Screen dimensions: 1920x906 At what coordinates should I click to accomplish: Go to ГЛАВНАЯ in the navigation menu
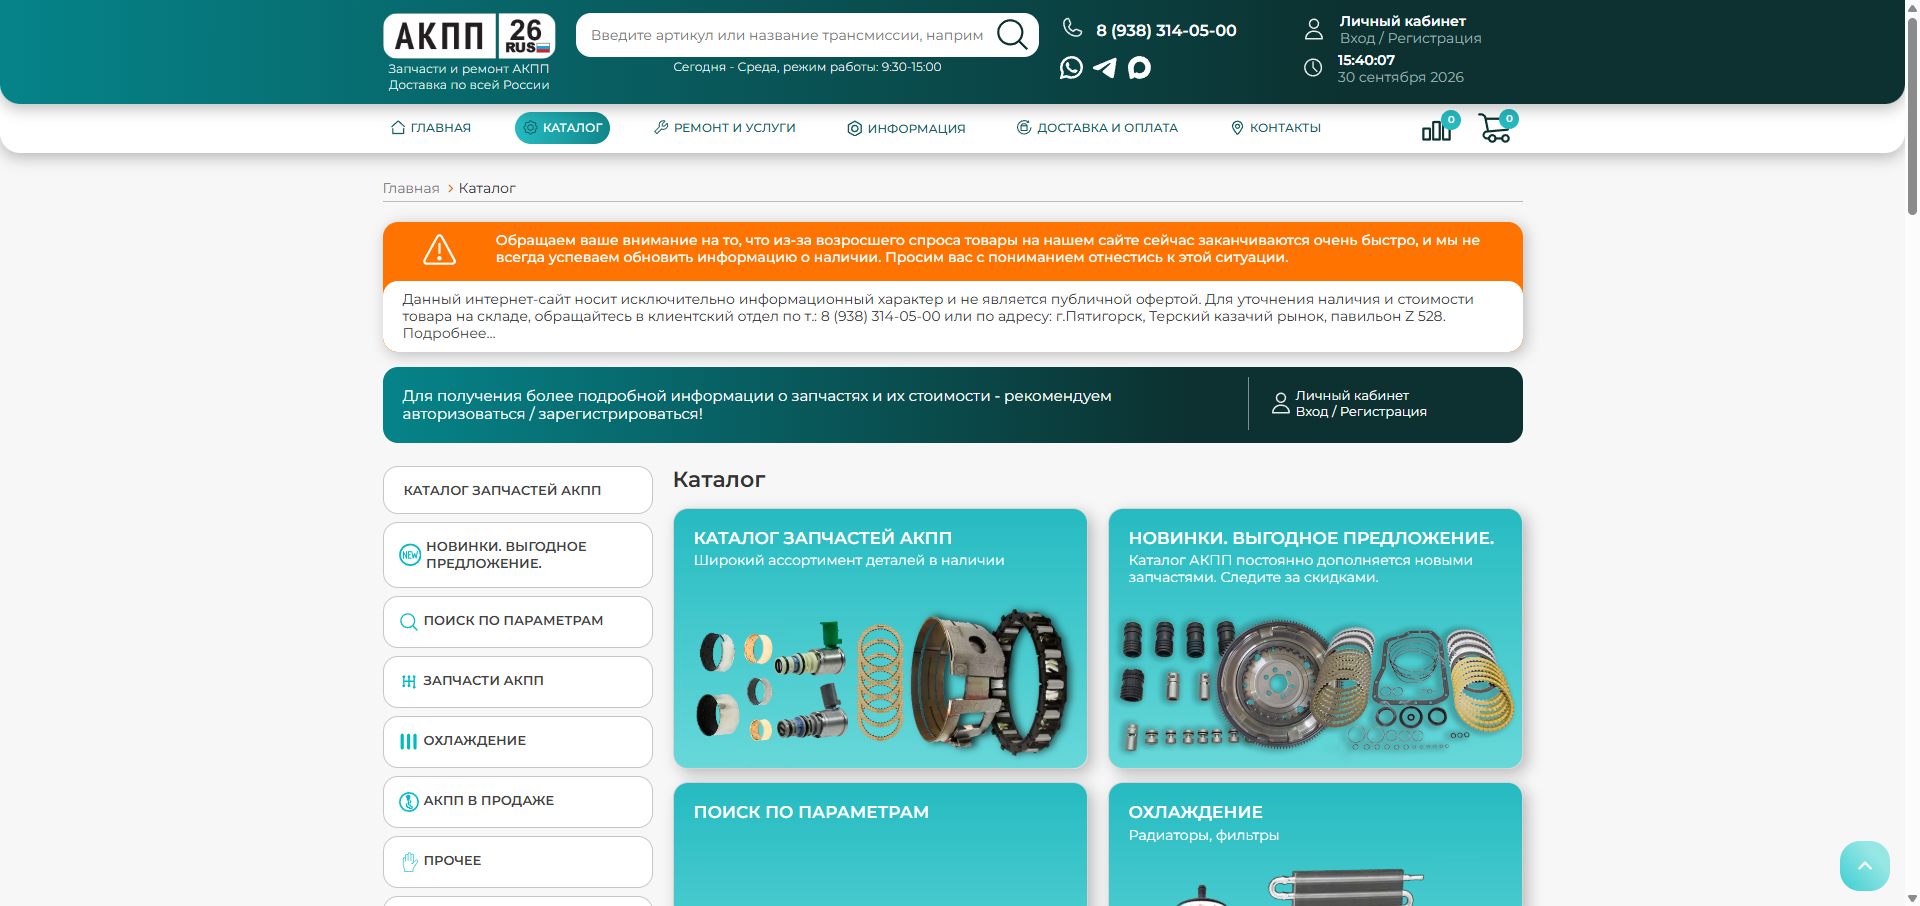[431, 128]
